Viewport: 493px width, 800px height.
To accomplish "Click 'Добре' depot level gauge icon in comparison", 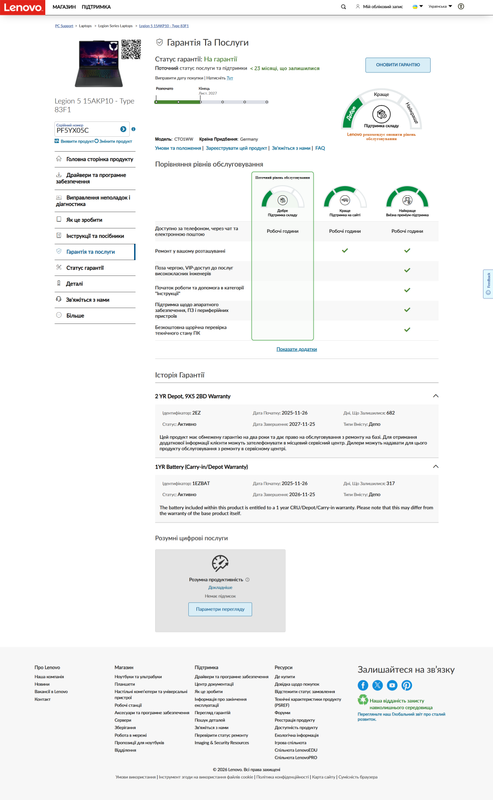I will (x=282, y=200).
